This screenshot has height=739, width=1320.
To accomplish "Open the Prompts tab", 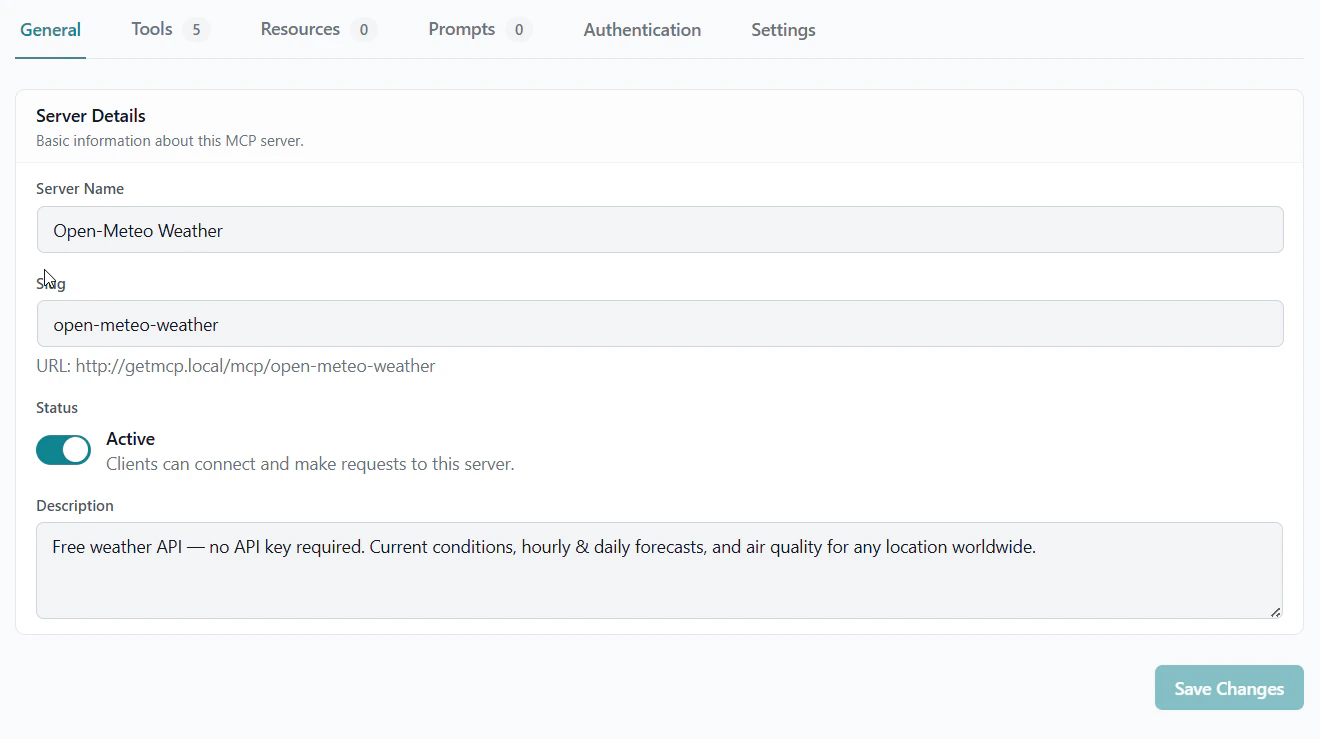I will (x=480, y=30).
